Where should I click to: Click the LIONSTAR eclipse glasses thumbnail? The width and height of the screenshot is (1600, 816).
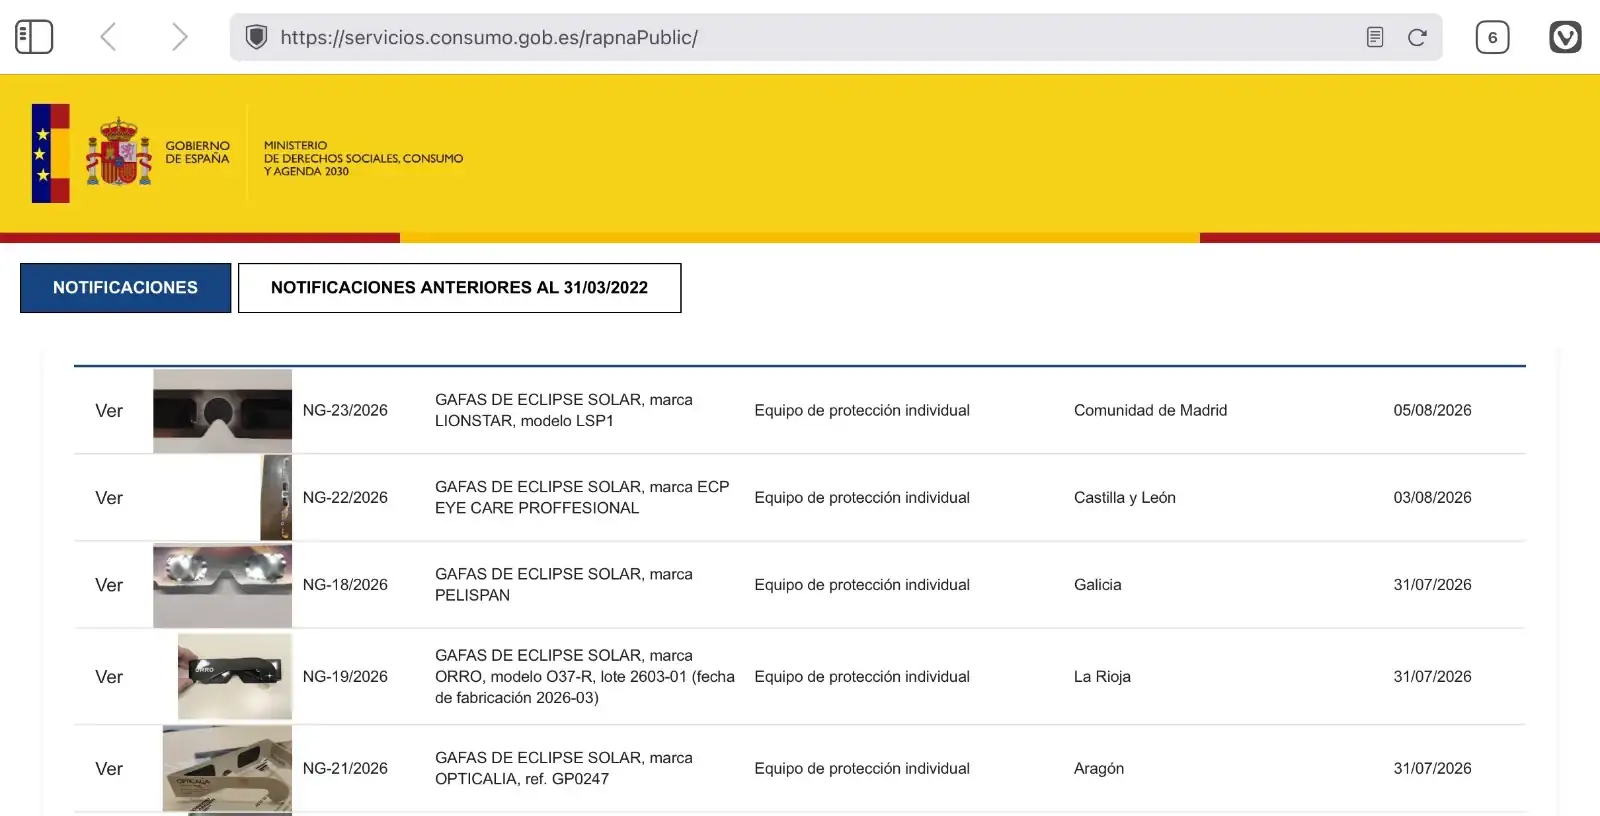pos(222,411)
